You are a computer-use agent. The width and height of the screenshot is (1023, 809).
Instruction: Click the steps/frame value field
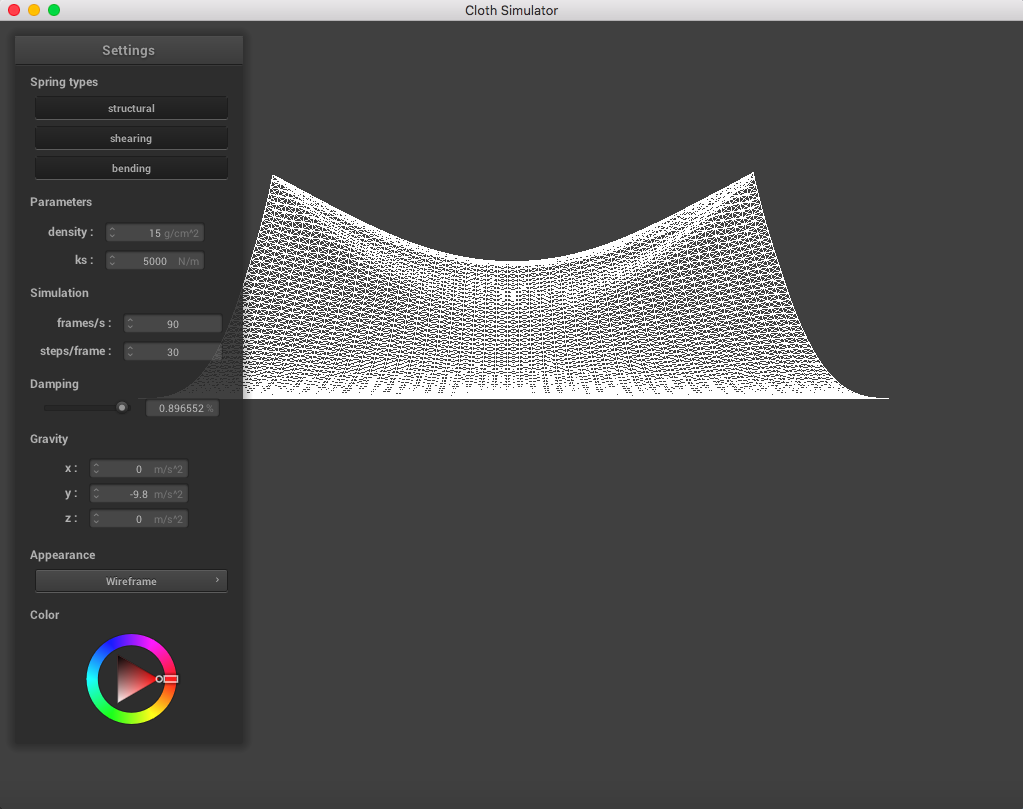[x=173, y=352]
